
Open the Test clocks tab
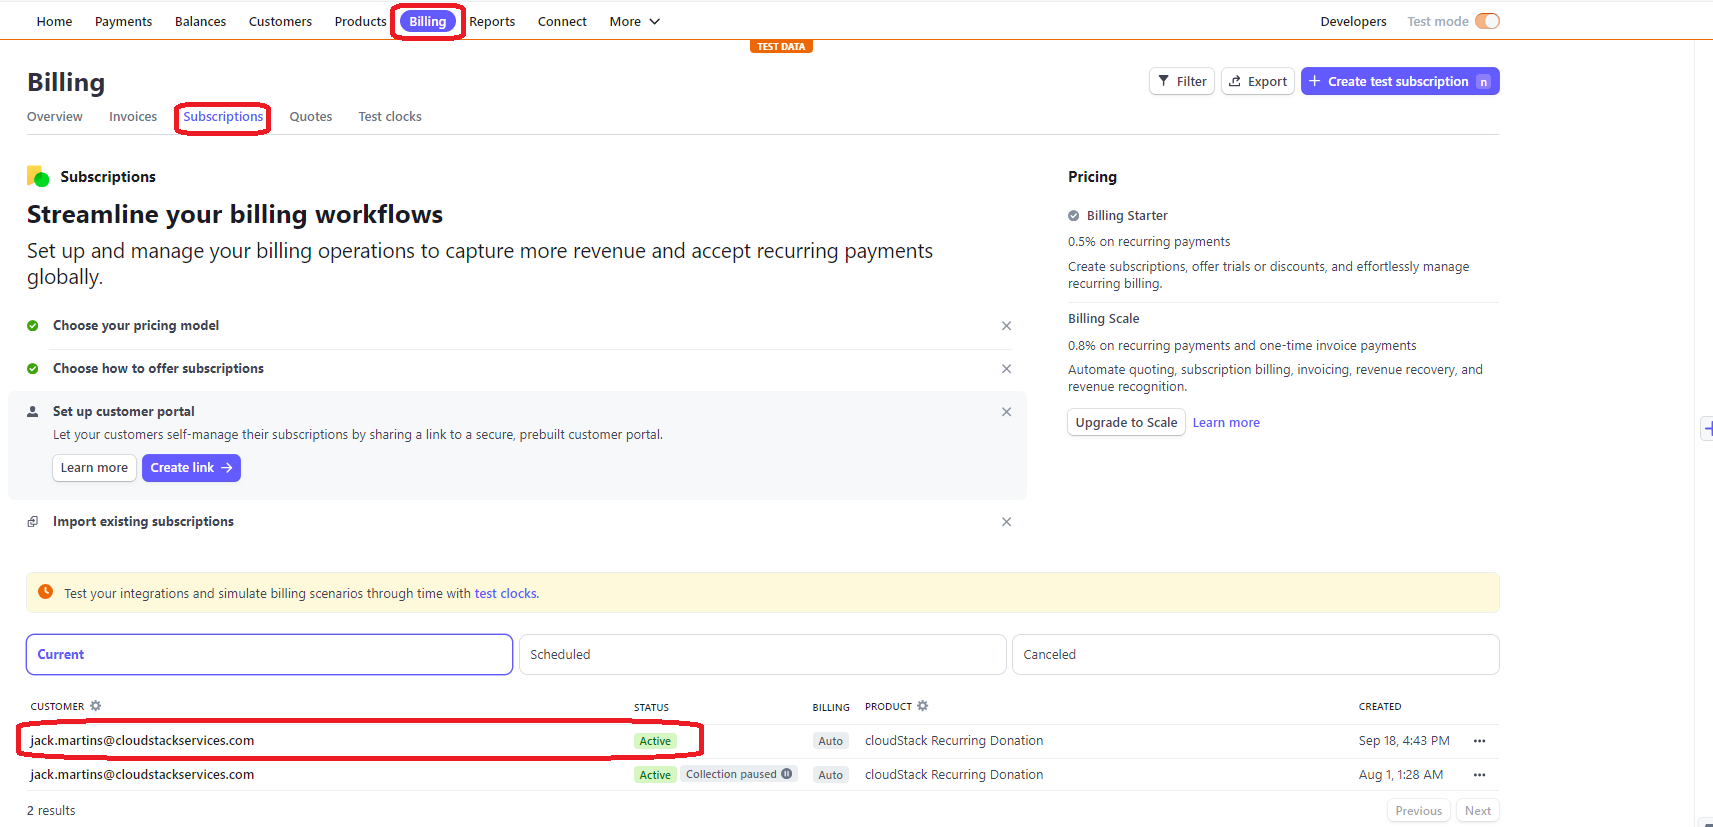[390, 117]
